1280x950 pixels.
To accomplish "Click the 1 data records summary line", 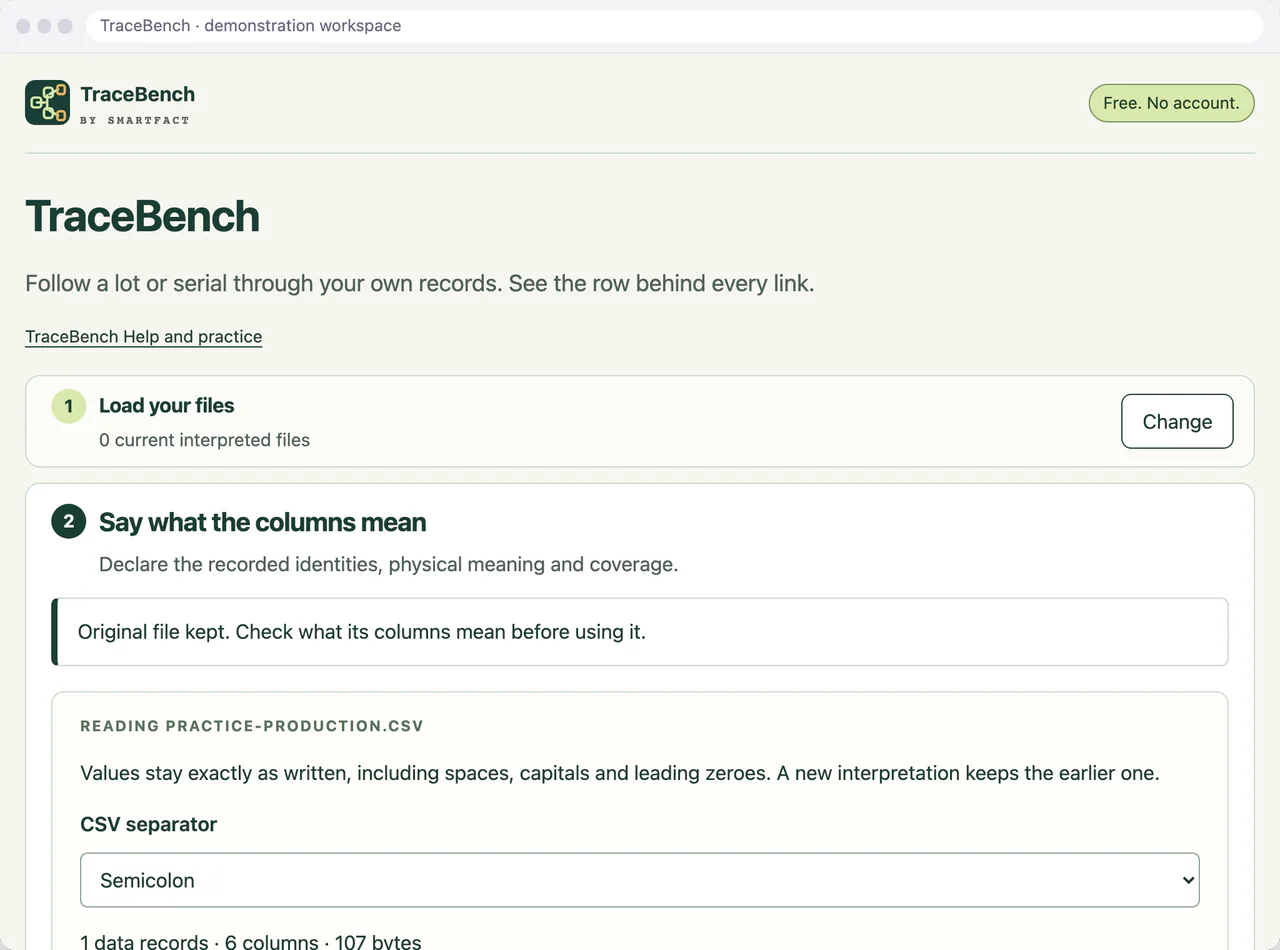I will point(251,942).
